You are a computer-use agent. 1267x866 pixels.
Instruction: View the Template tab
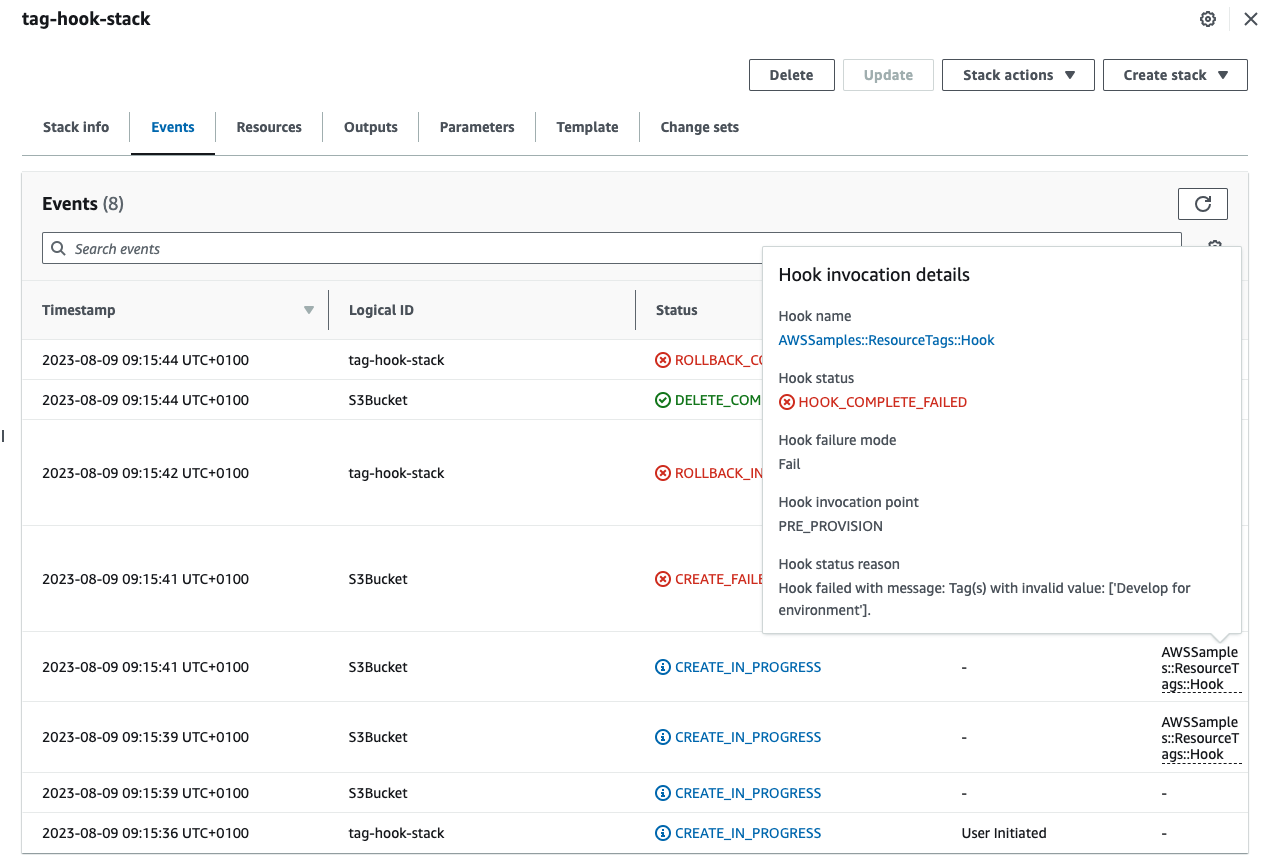pos(587,127)
